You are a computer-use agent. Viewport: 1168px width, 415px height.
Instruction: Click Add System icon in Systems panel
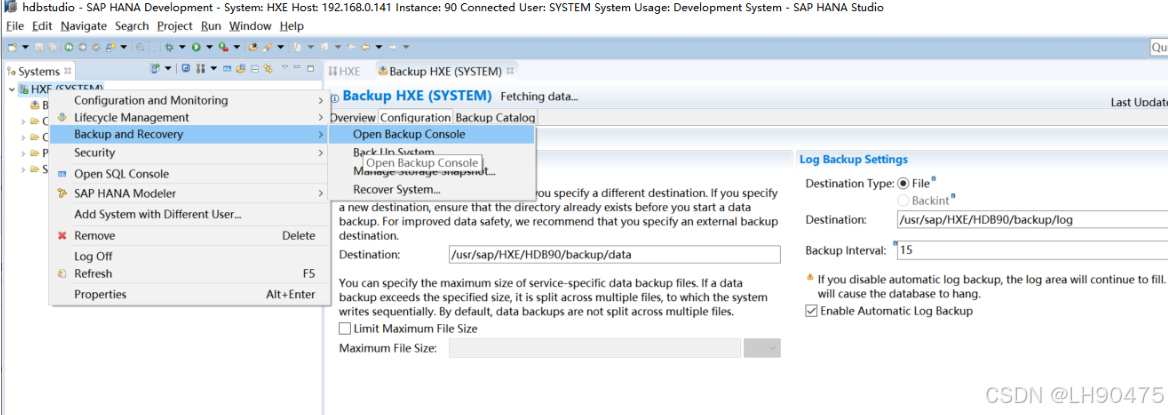click(155, 69)
